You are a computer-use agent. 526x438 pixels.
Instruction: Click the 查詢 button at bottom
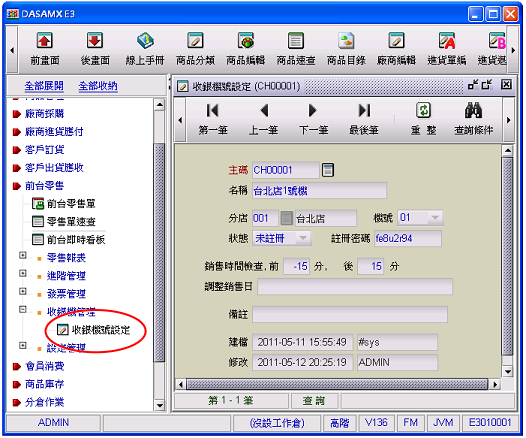314,400
